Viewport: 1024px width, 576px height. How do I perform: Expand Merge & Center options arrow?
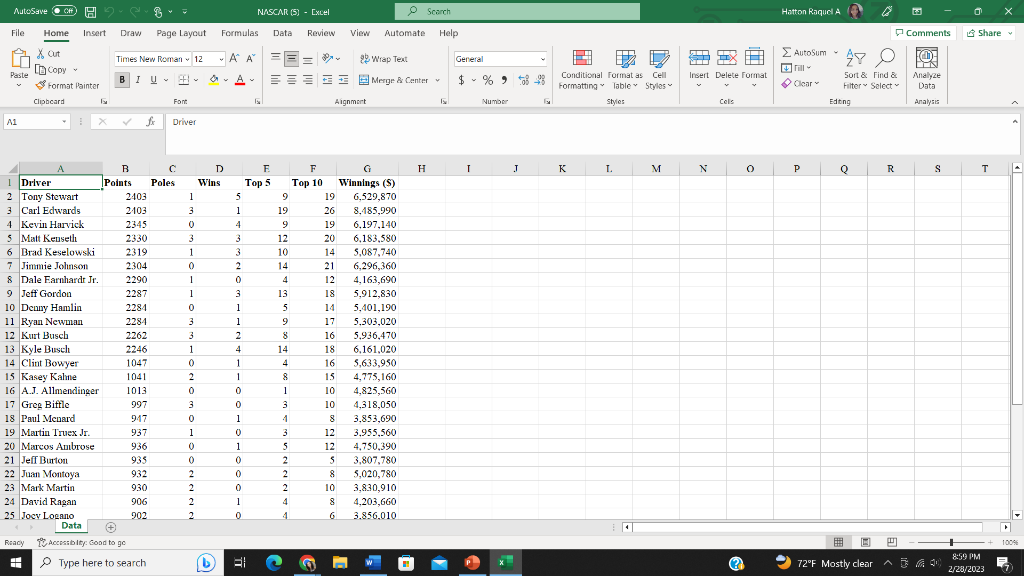point(438,80)
